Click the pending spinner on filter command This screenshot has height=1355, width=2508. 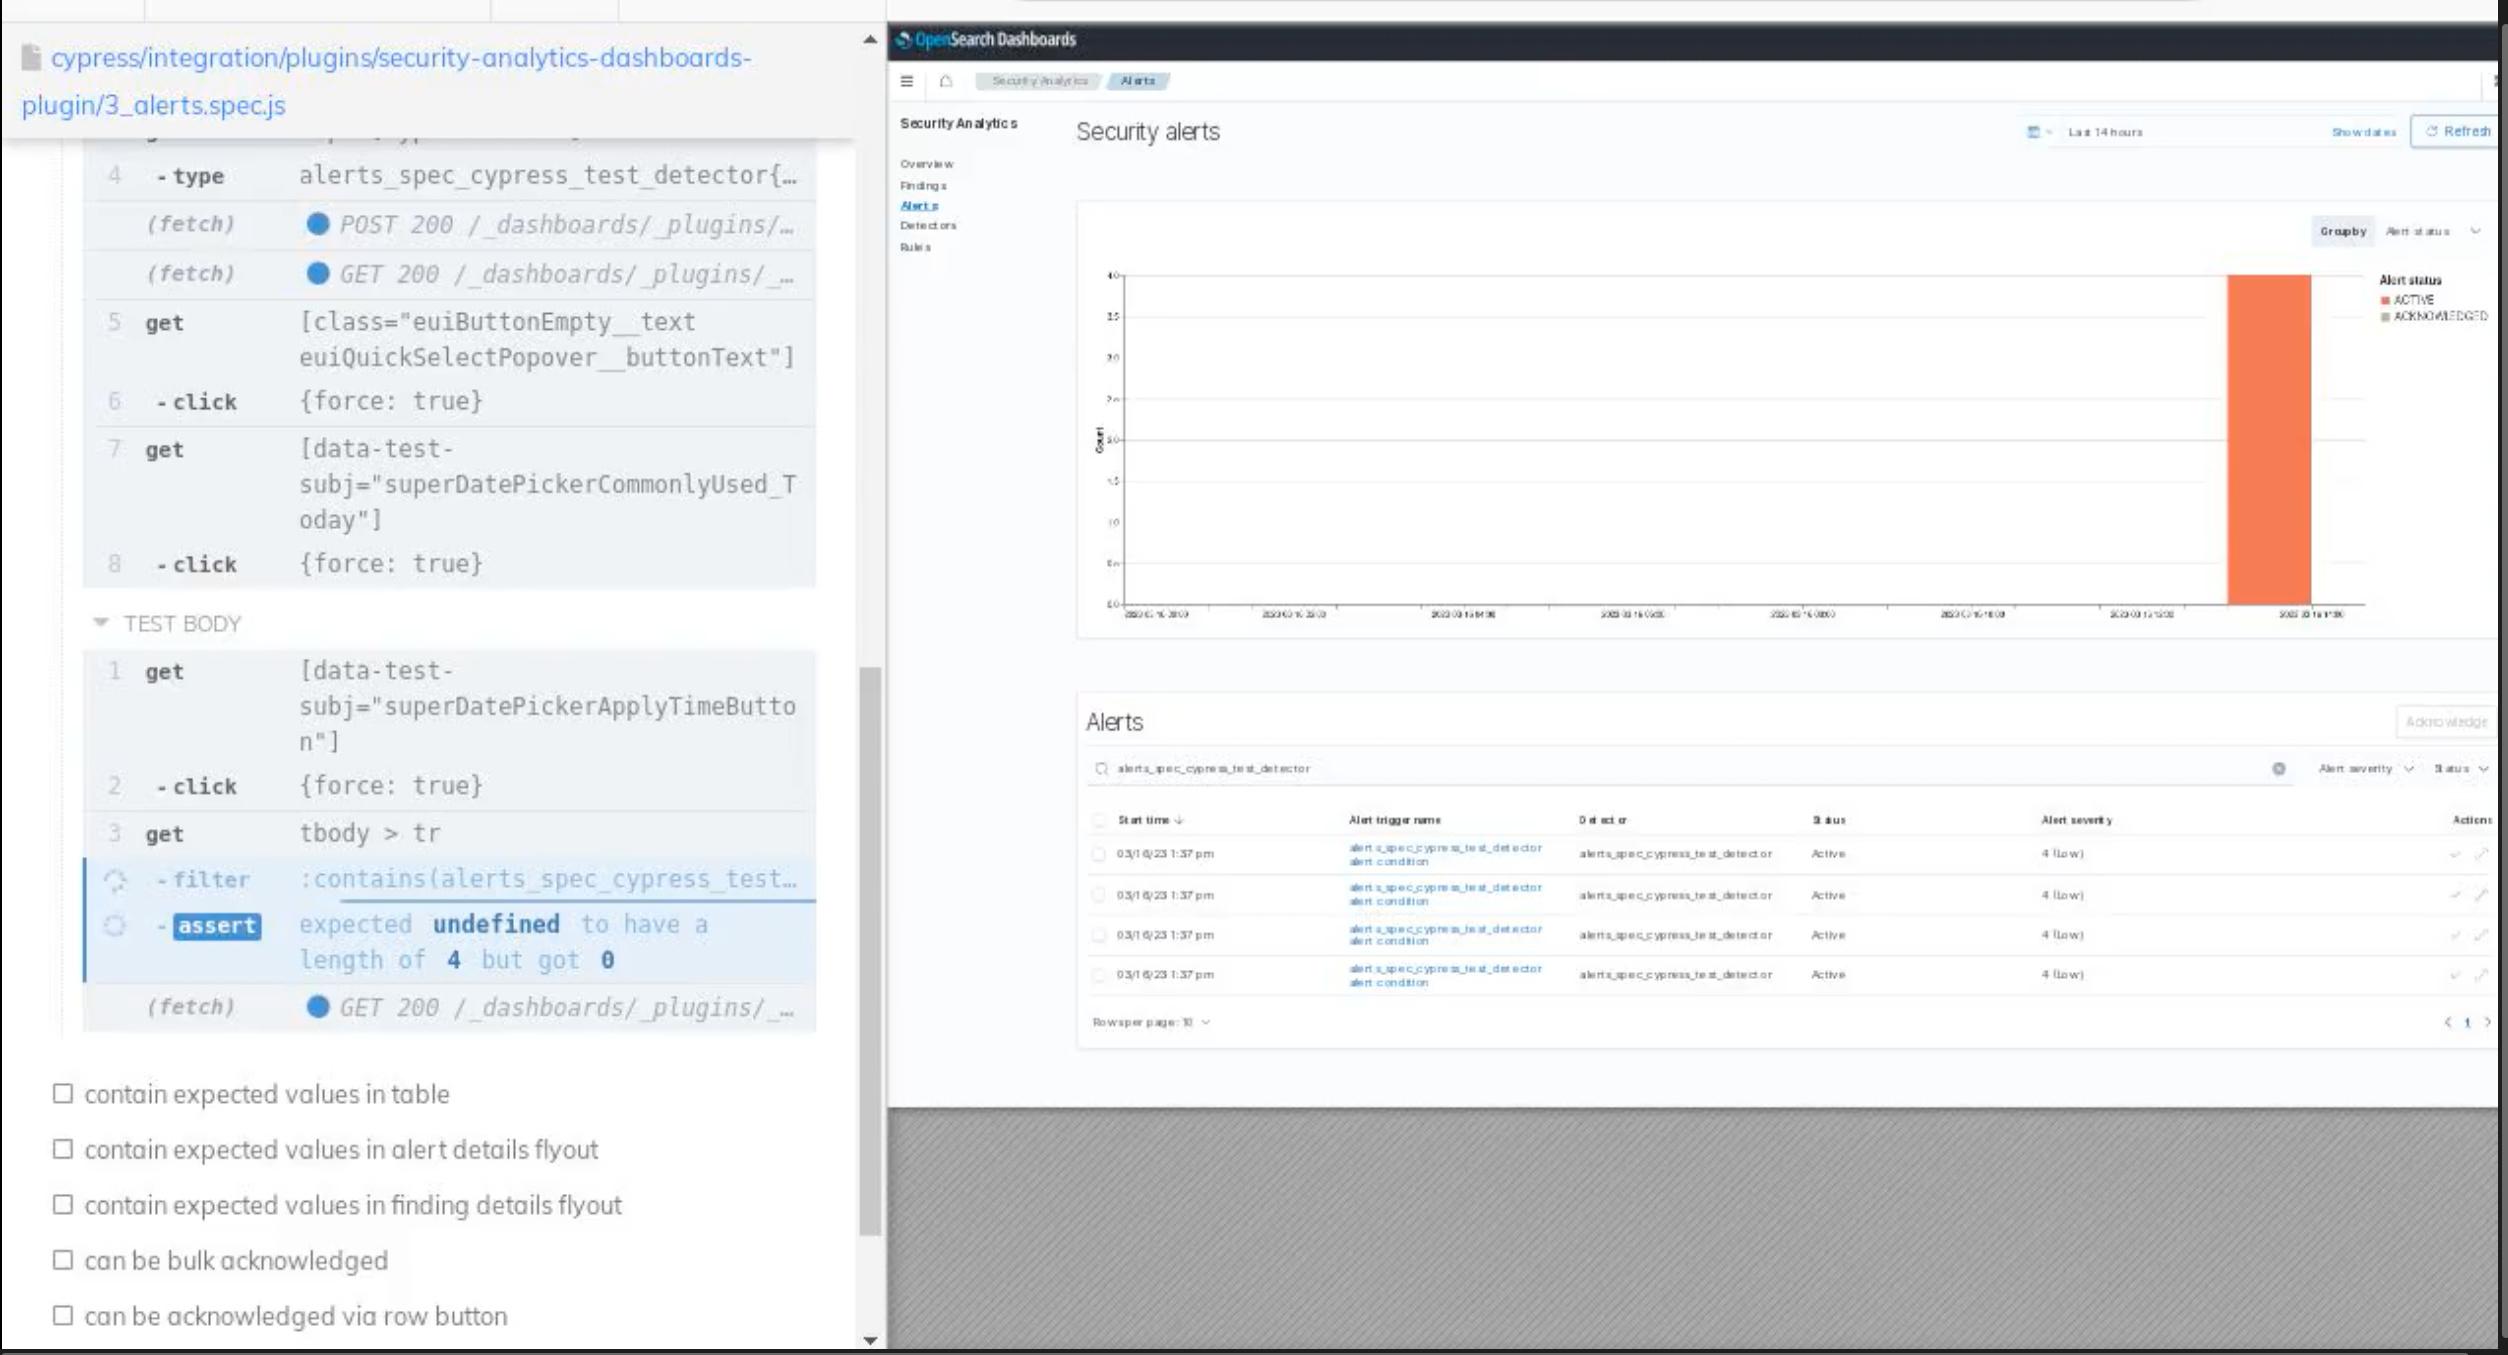115,880
